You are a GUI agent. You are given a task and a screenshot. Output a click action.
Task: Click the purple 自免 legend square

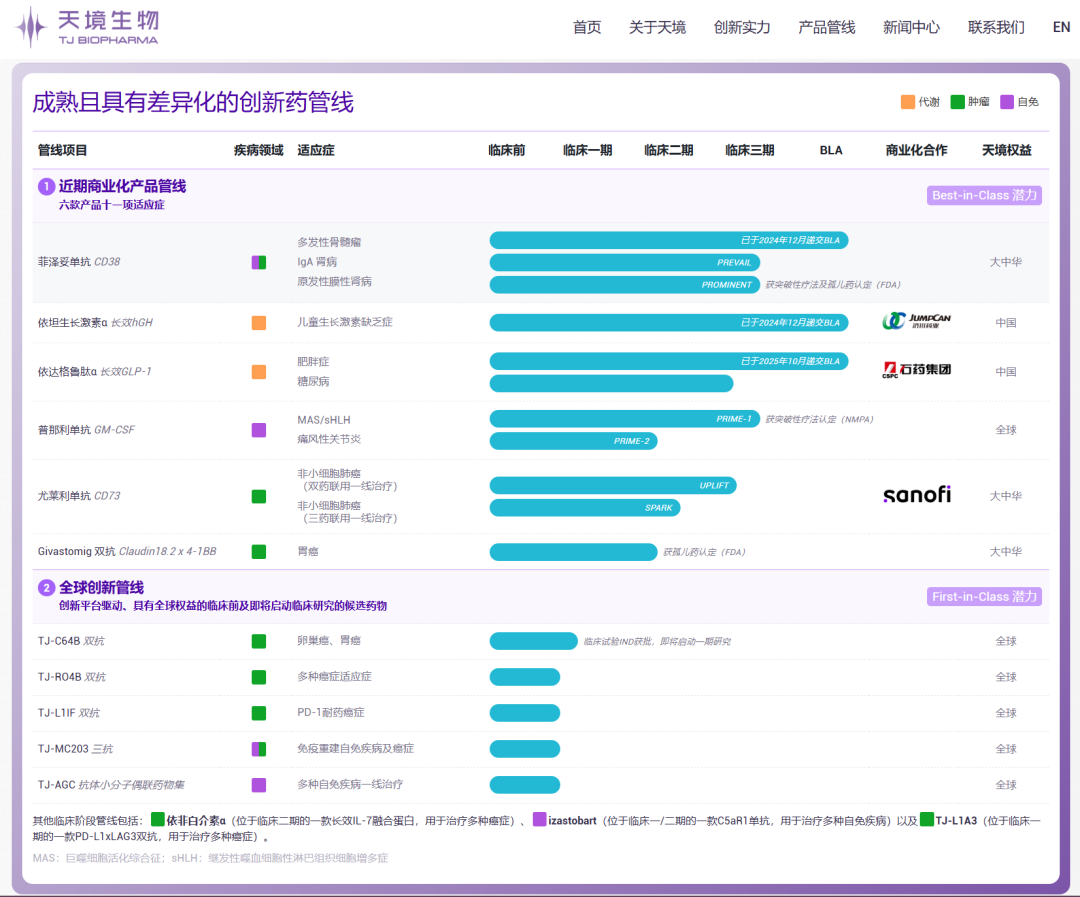[x=1007, y=102]
